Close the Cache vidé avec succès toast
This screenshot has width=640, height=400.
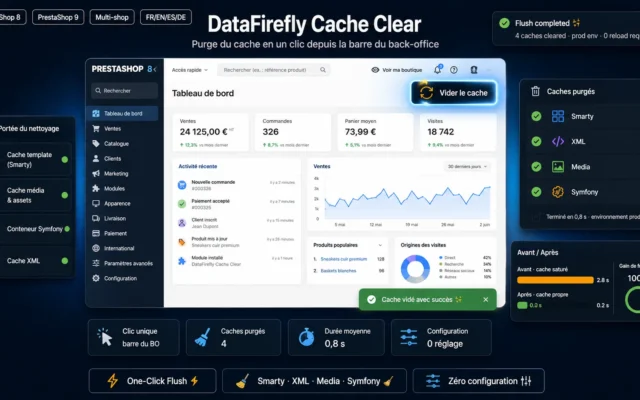(x=486, y=300)
